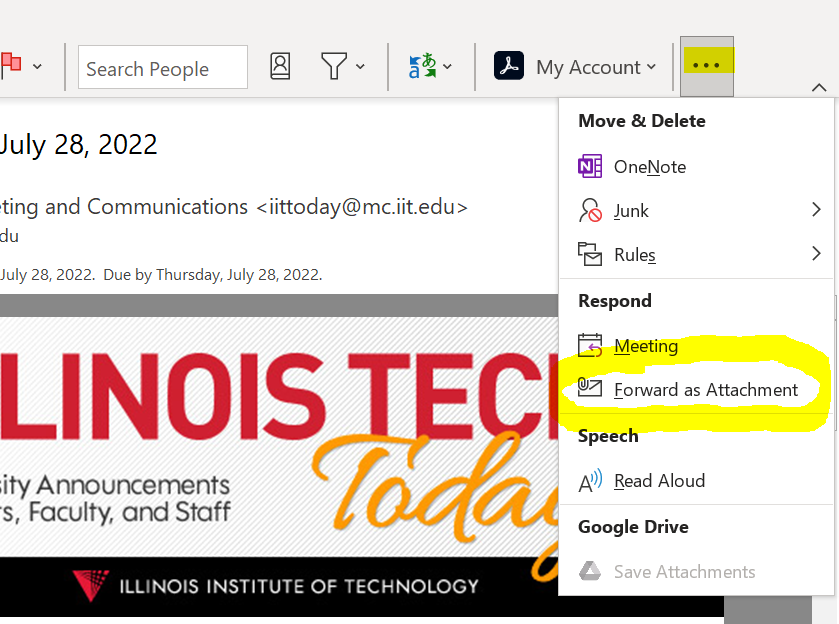Click the Translate icon in toolbar
Screen dimensions: 839x624
(x=421, y=67)
